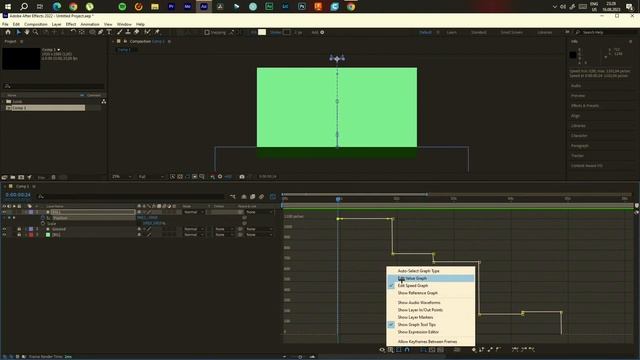Click the Graph Editor toggle icon in timeline
The image size is (640, 360).
(273, 197)
